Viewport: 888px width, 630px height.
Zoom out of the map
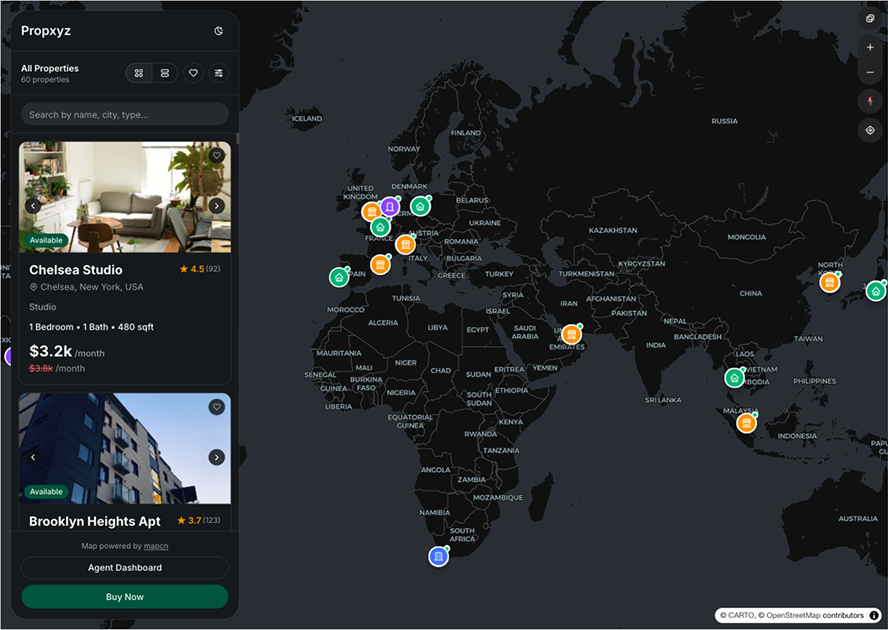870,73
